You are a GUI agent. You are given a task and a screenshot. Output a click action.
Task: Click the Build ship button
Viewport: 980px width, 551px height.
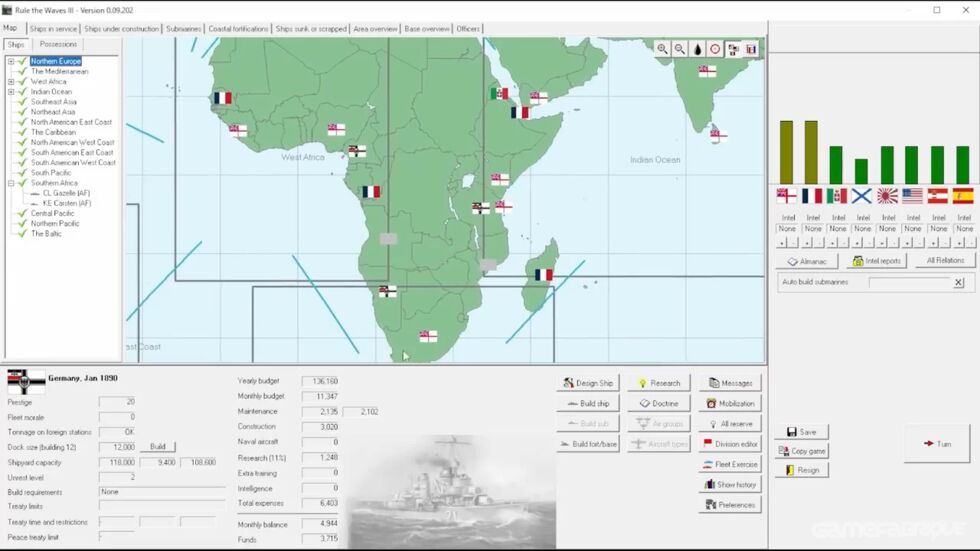(x=588, y=404)
